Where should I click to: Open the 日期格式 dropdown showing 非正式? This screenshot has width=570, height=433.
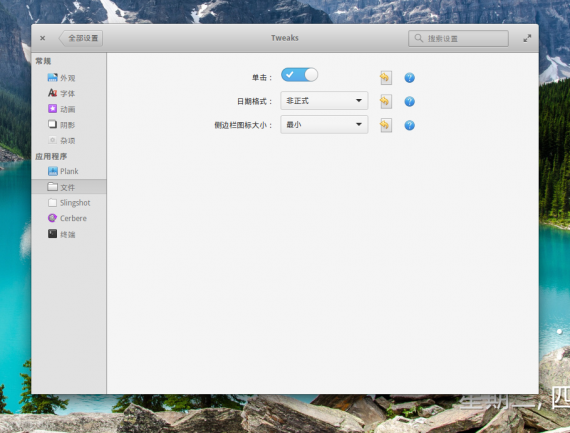pos(324,101)
